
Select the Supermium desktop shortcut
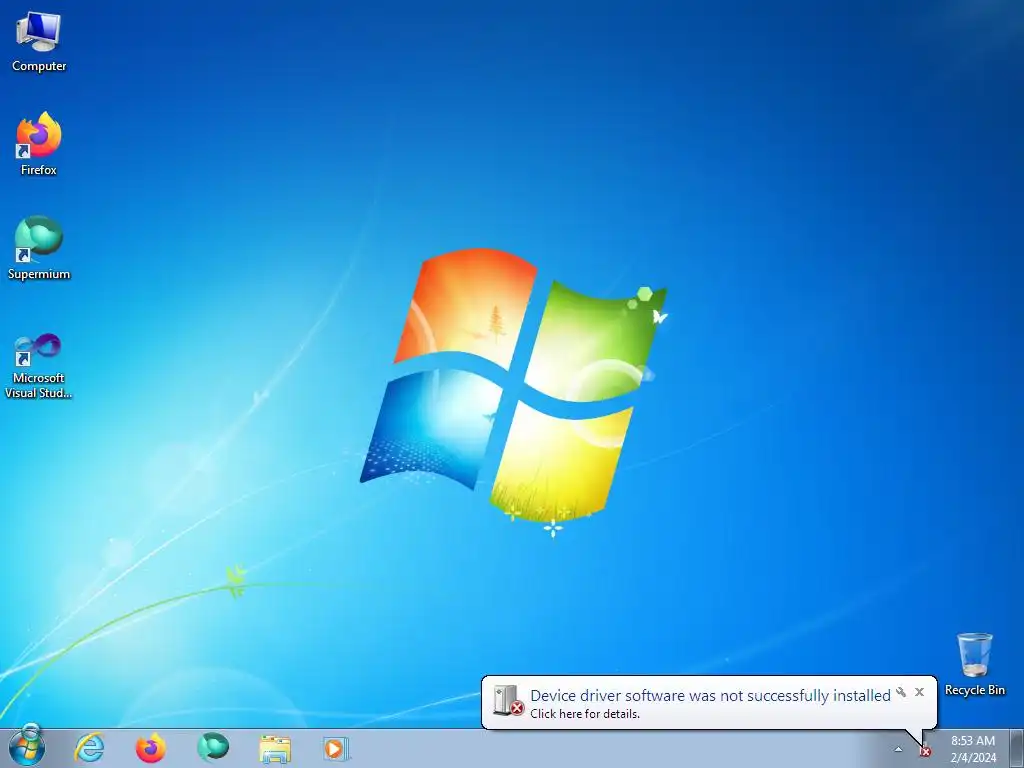[39, 248]
